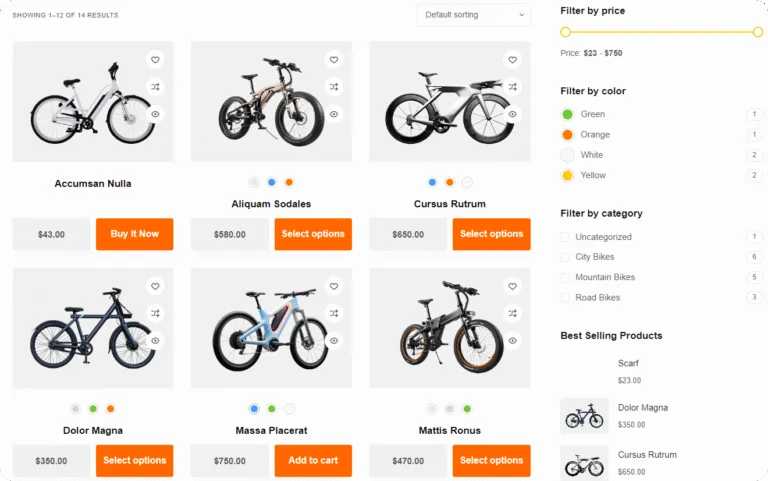Check the City Bikes category checkbox
Screen dimensions: 768x481
pyautogui.click(x=565, y=257)
